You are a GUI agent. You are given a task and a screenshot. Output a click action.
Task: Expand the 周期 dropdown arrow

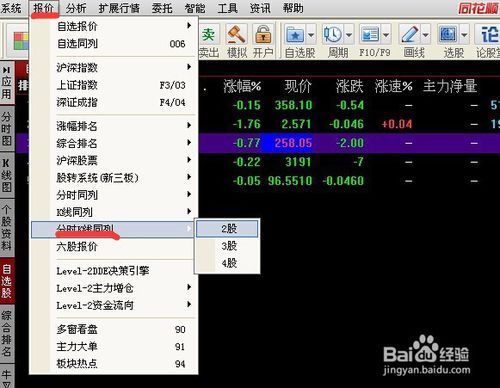coord(349,35)
